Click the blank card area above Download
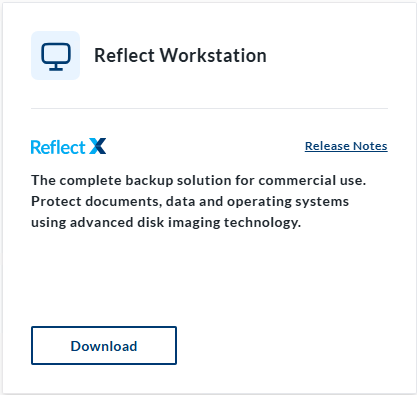The width and height of the screenshot is (417, 395). pyautogui.click(x=209, y=278)
